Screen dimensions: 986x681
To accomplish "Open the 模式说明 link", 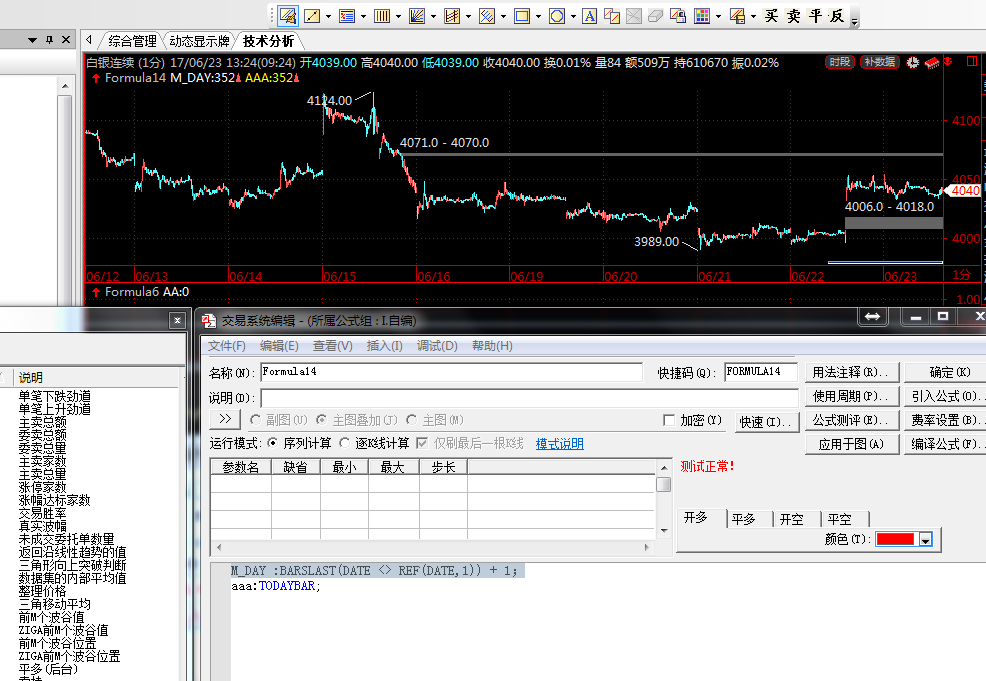I will click(x=560, y=444).
